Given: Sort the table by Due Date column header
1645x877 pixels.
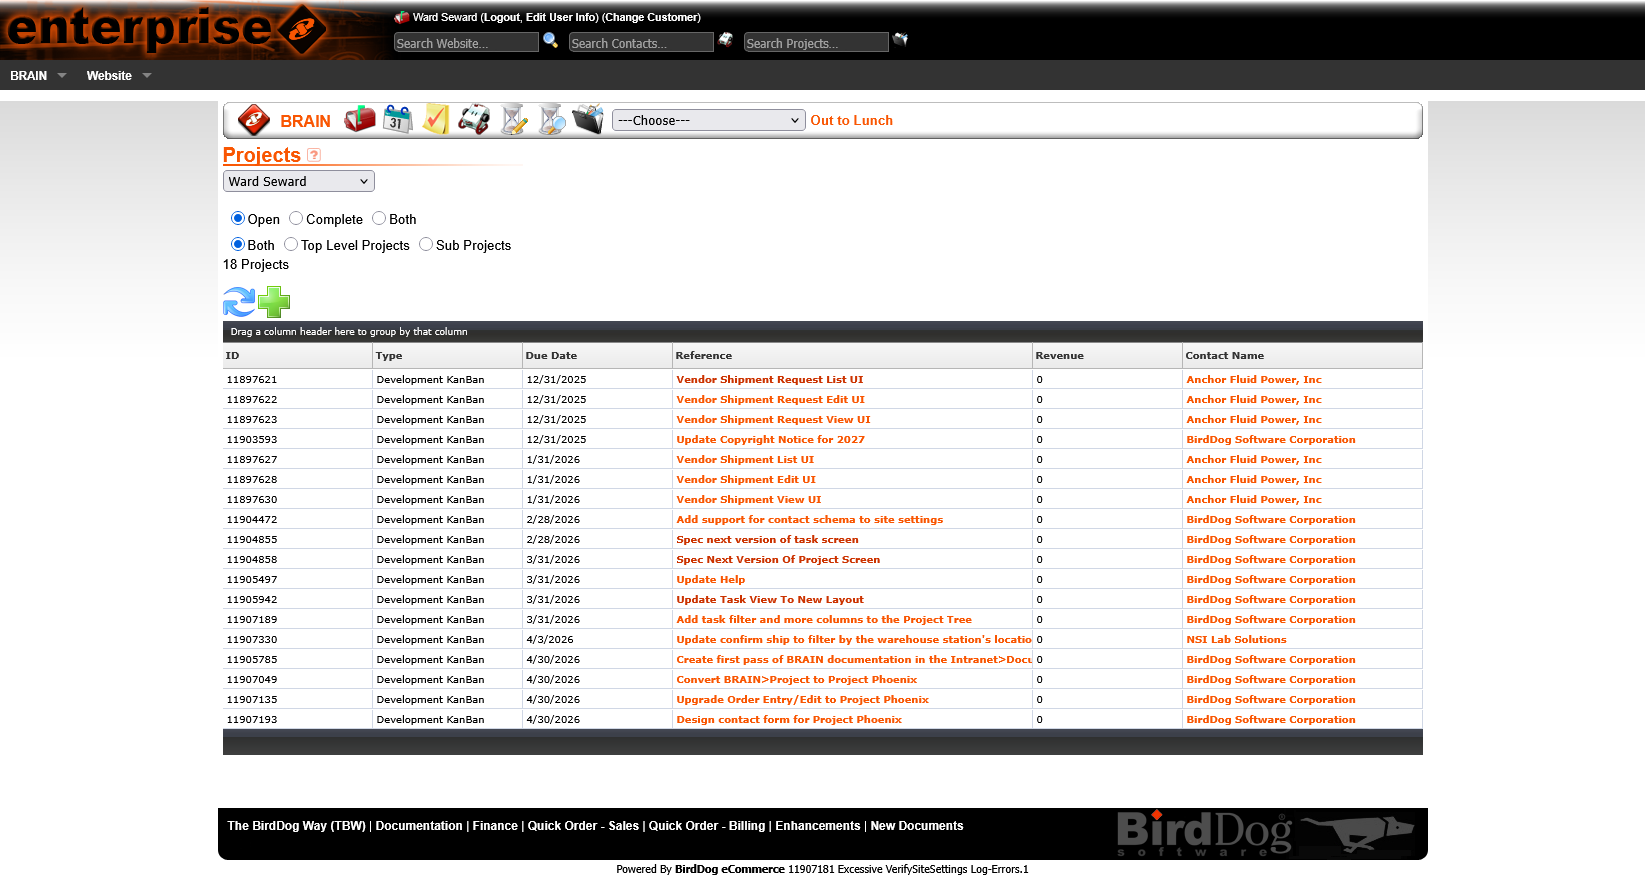Looking at the screenshot, I should coord(551,356).
